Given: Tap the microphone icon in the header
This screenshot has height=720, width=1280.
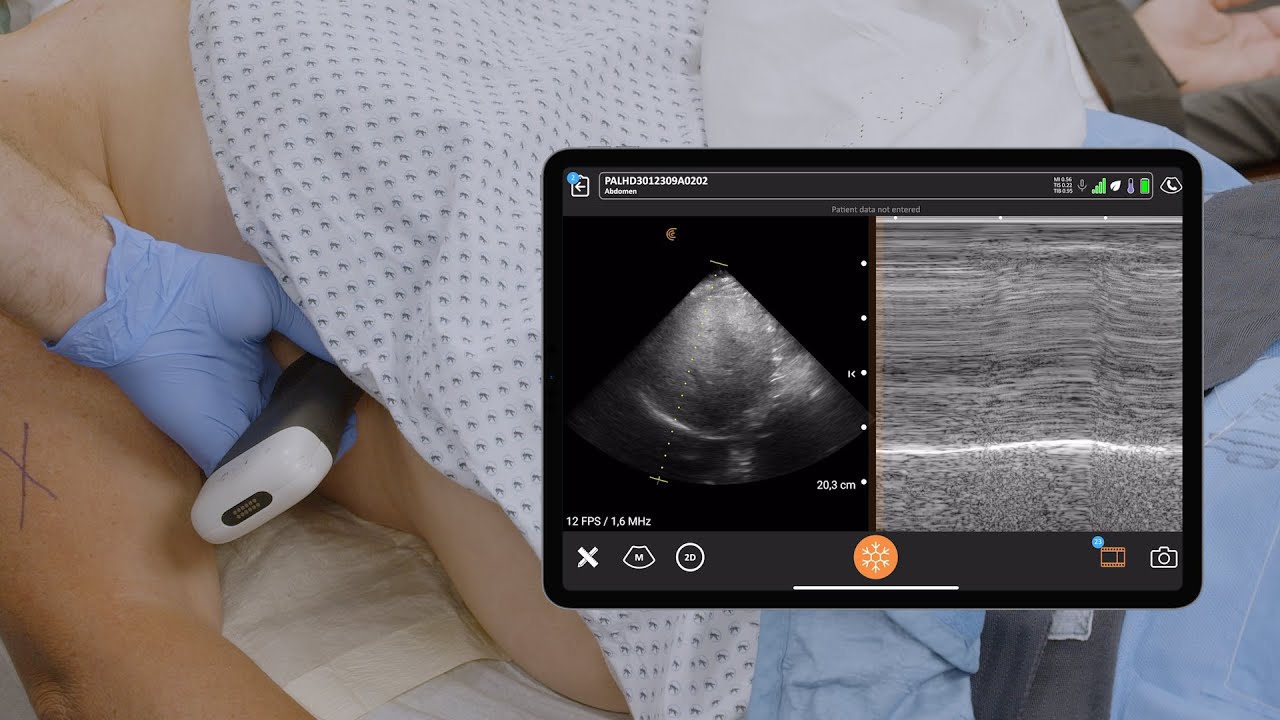Looking at the screenshot, I should (x=1082, y=186).
